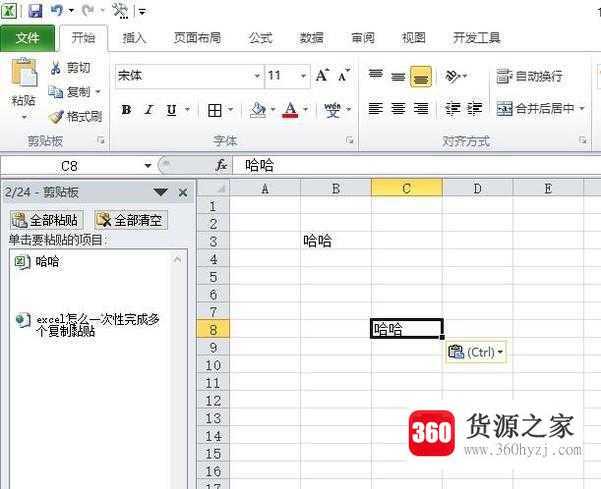Image resolution: width=601 pixels, height=489 pixels.
Task: Expand the 粘贴 options arrow below paste
Action: 24,117
